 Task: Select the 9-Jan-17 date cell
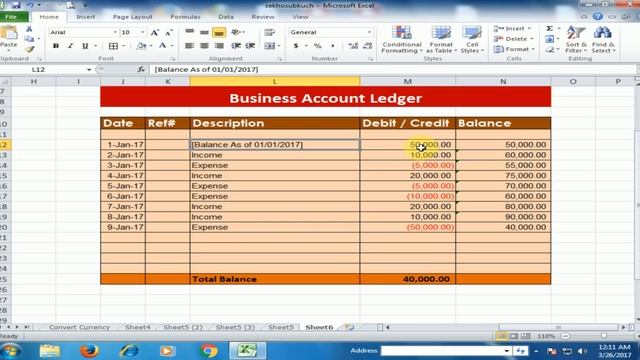[123, 227]
